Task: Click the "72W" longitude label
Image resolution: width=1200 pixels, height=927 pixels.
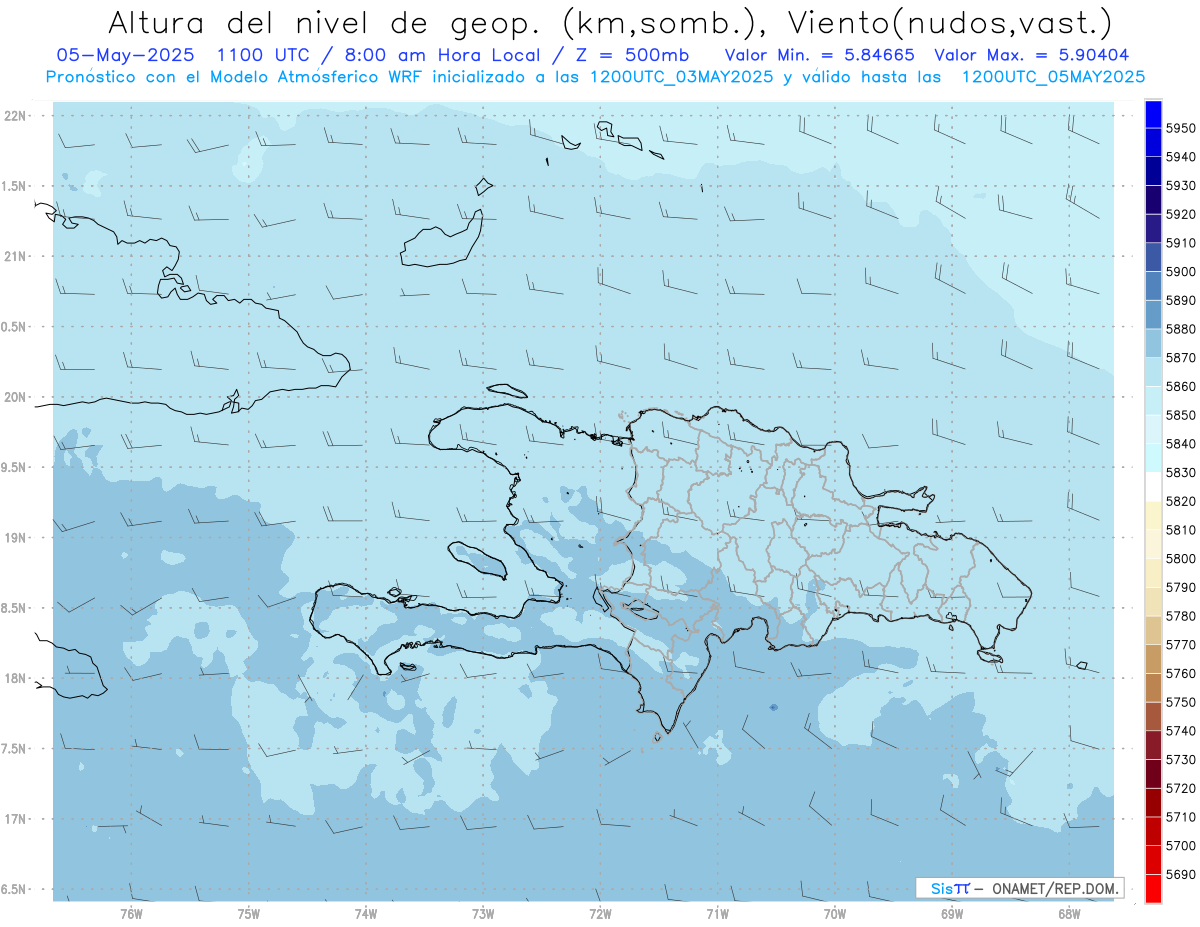Action: (600, 913)
